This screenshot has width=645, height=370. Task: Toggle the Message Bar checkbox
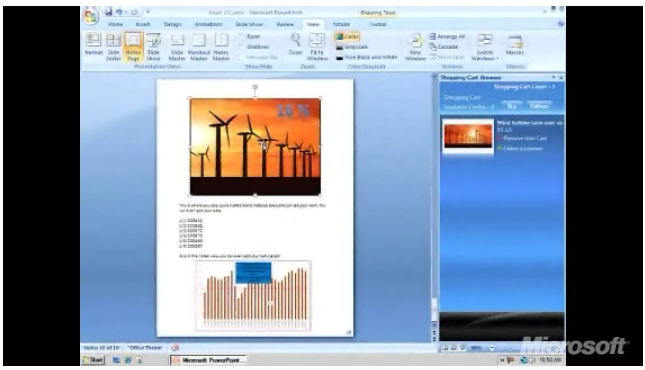241,57
